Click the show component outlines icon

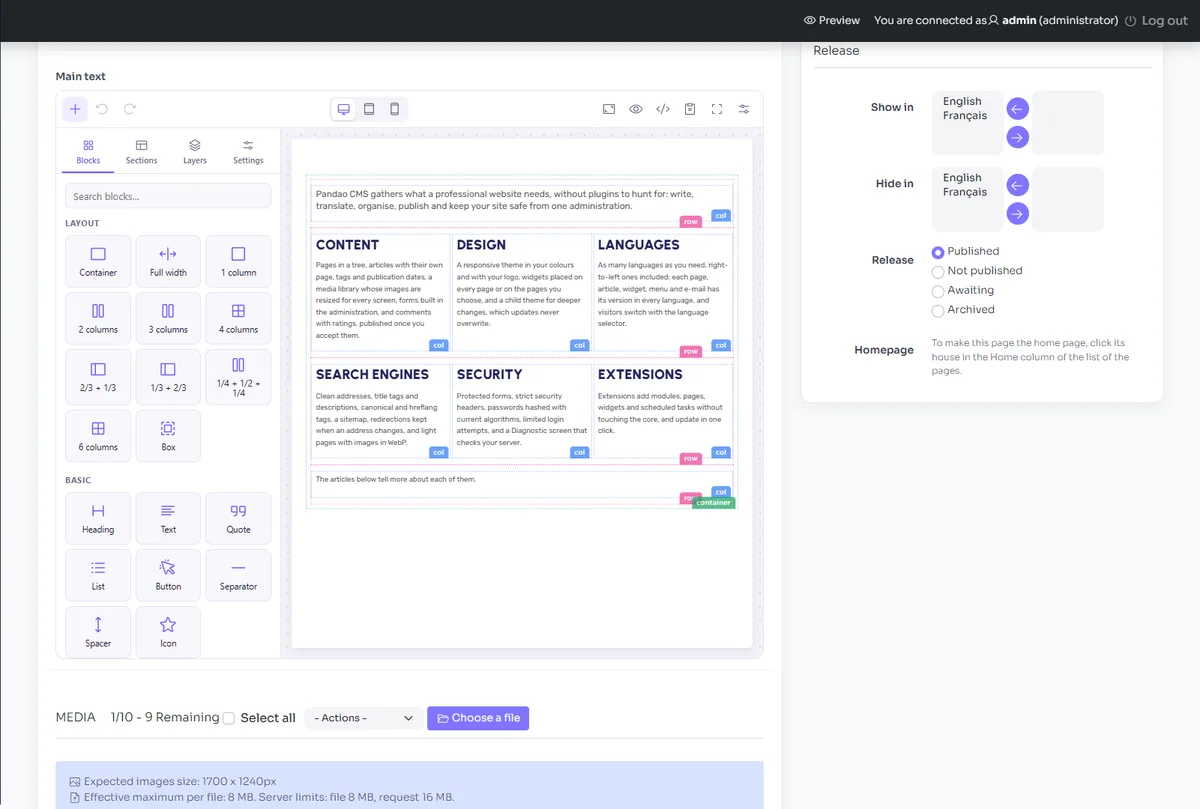[x=609, y=109]
